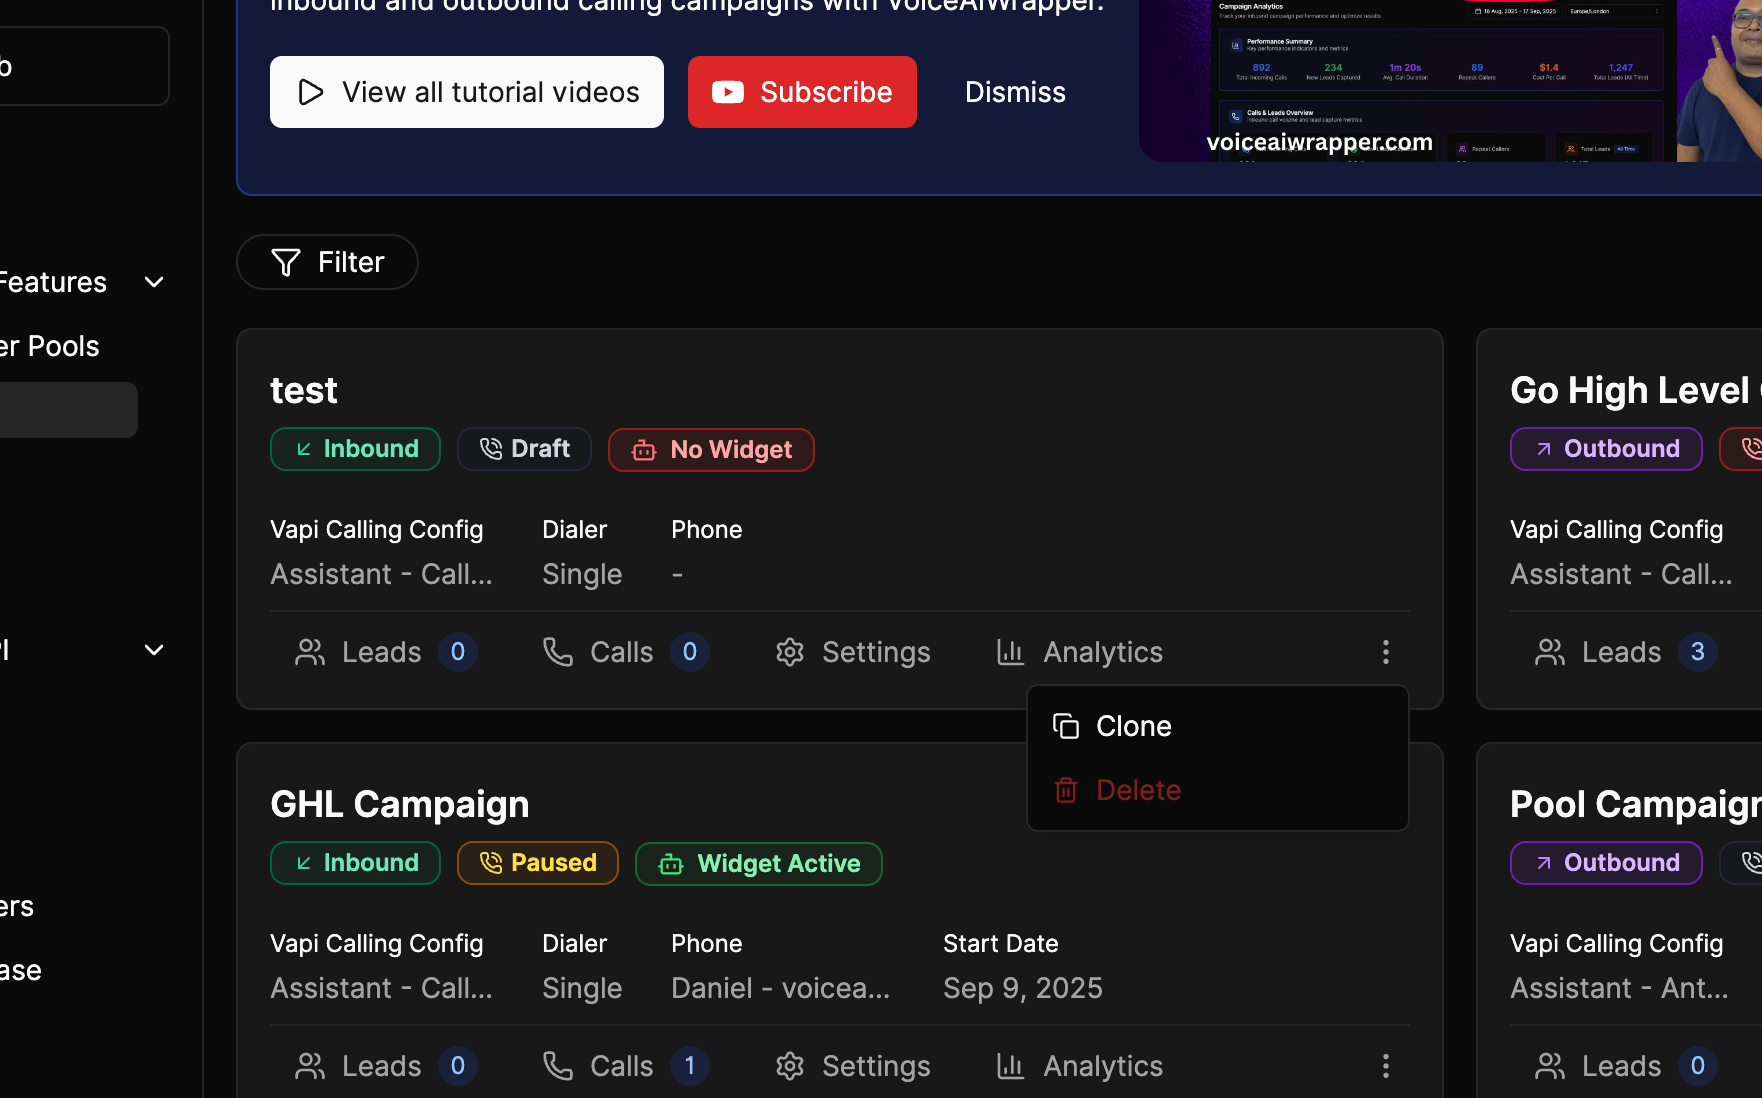Open three-dot menu on test campaign

1385,652
